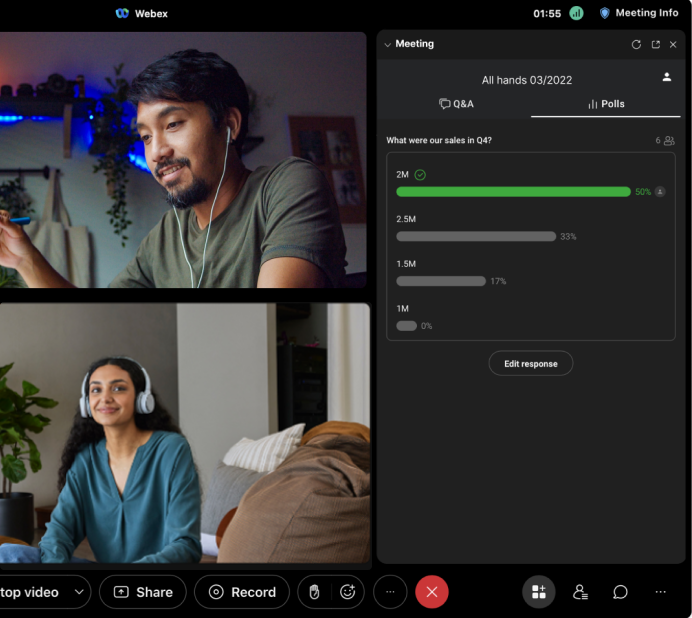The height and width of the screenshot is (618, 692).
Task: Click the Edit response button
Action: (x=530, y=364)
